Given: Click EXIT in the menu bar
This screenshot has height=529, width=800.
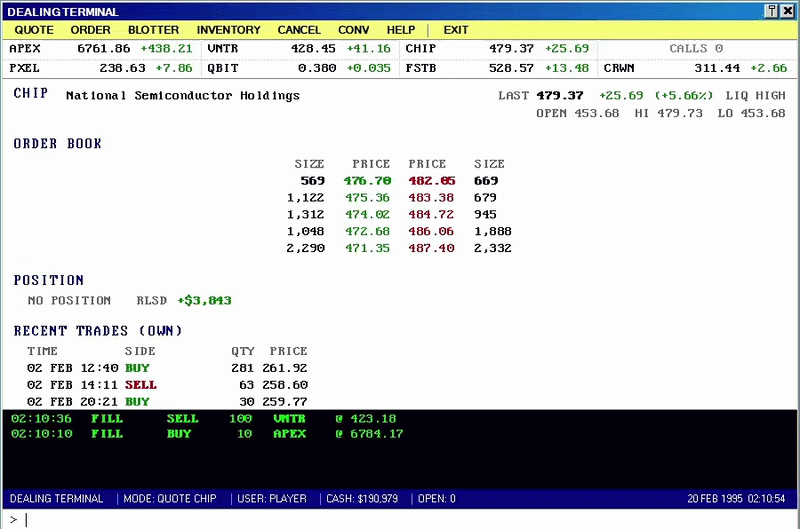Looking at the screenshot, I should pyautogui.click(x=456, y=30).
